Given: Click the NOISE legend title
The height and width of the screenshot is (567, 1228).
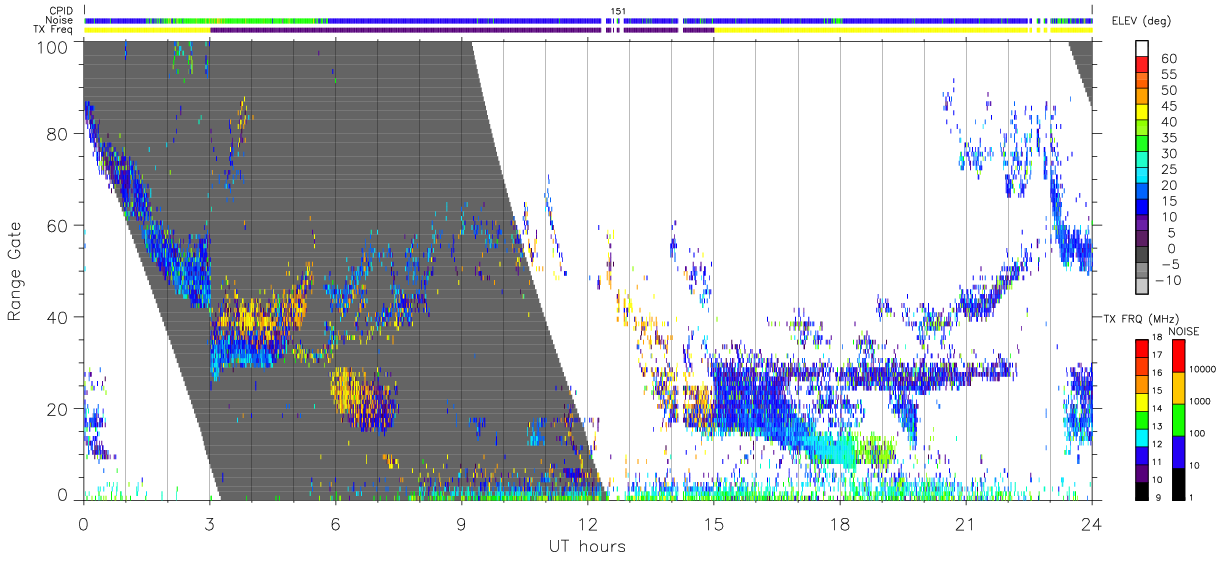Looking at the screenshot, I should [x=1184, y=331].
